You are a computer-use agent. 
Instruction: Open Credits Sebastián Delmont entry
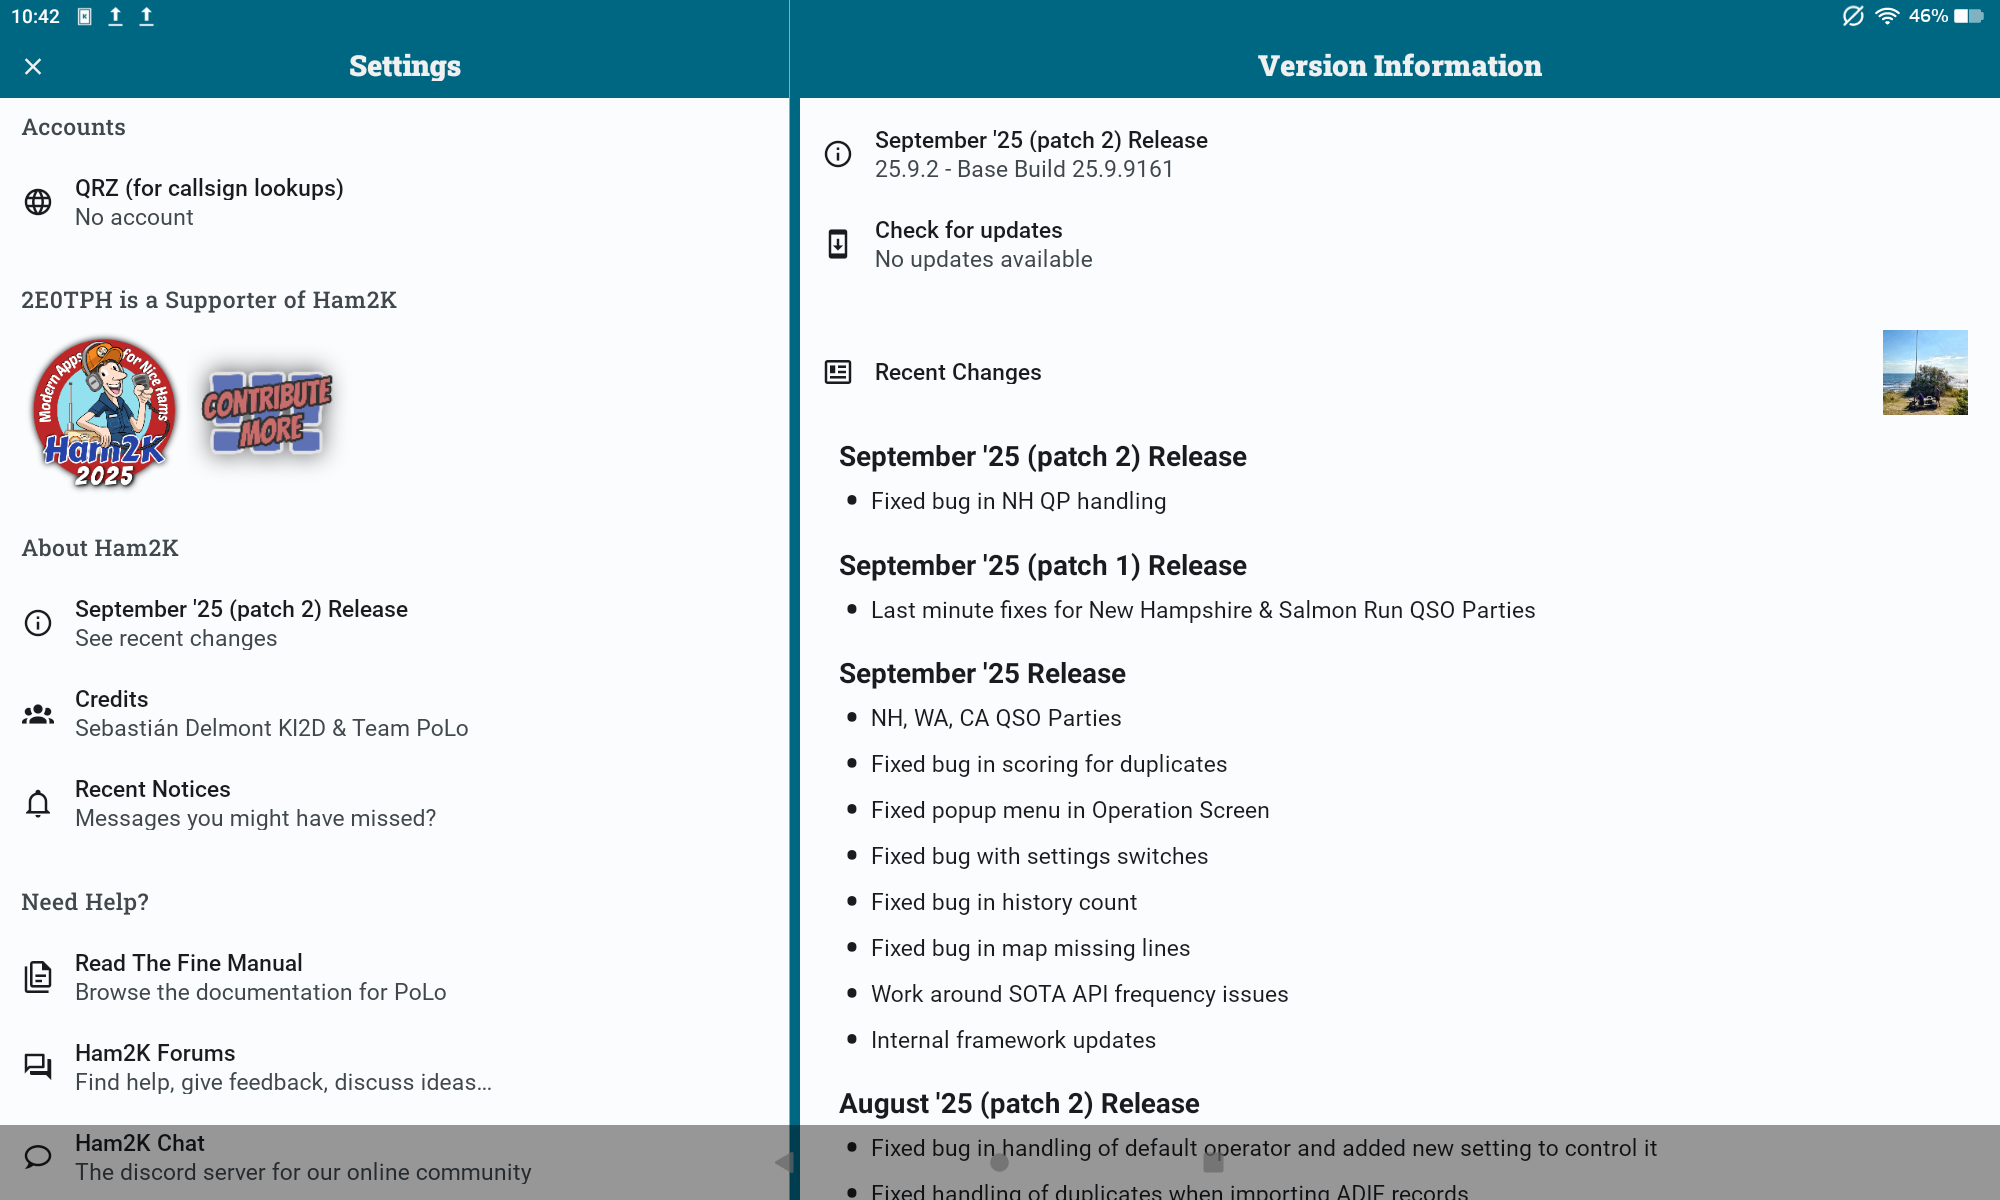coord(271,714)
